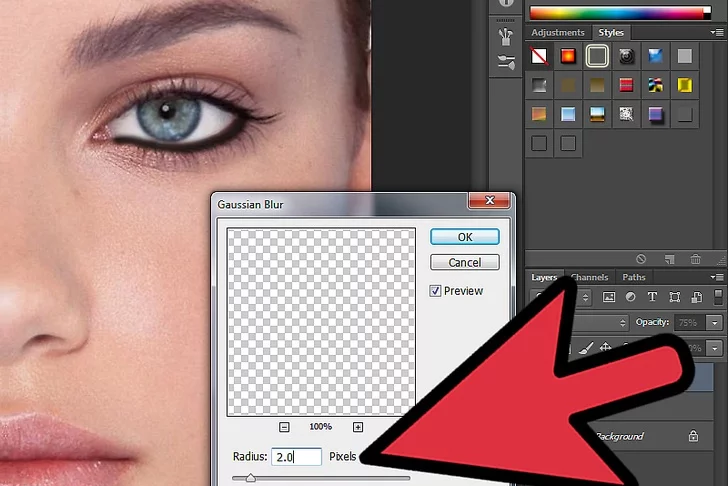
Task: Toggle the layer filtering switch
Action: [717, 298]
